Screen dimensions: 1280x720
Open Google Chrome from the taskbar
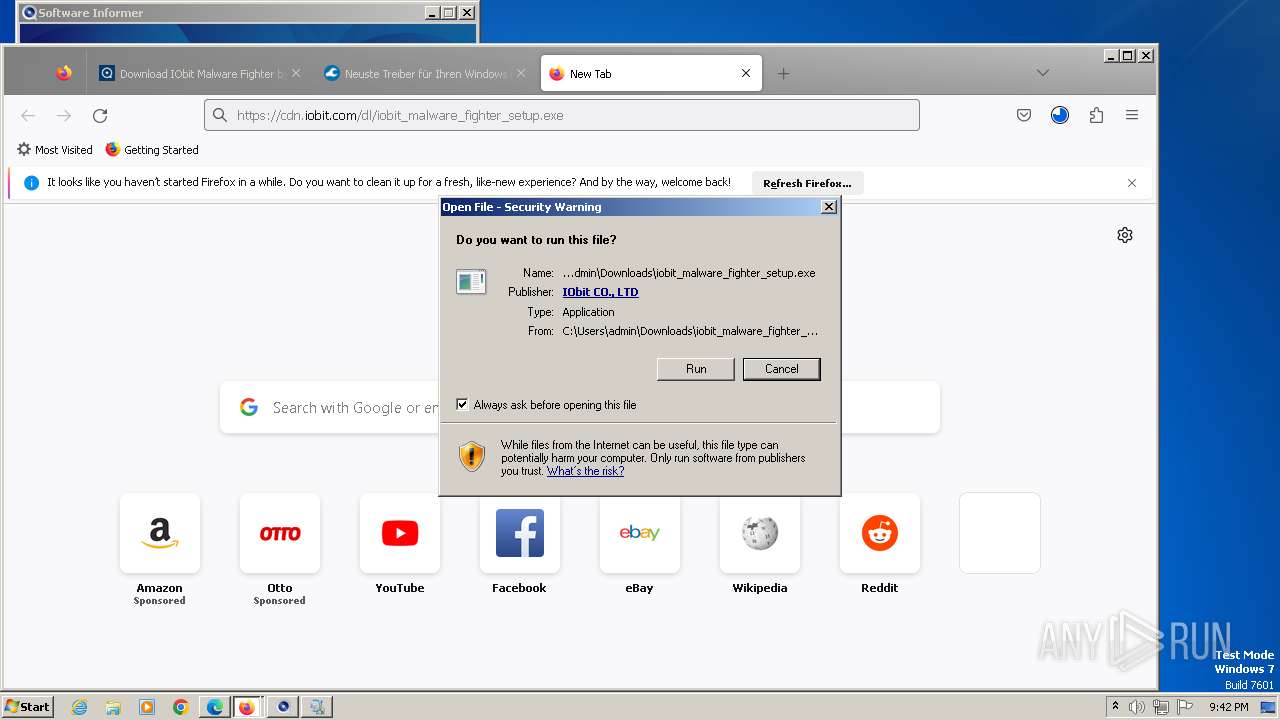click(181, 707)
